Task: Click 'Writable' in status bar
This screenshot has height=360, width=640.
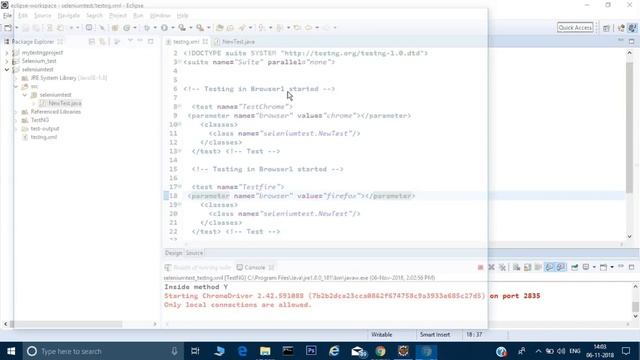Action: (x=382, y=334)
